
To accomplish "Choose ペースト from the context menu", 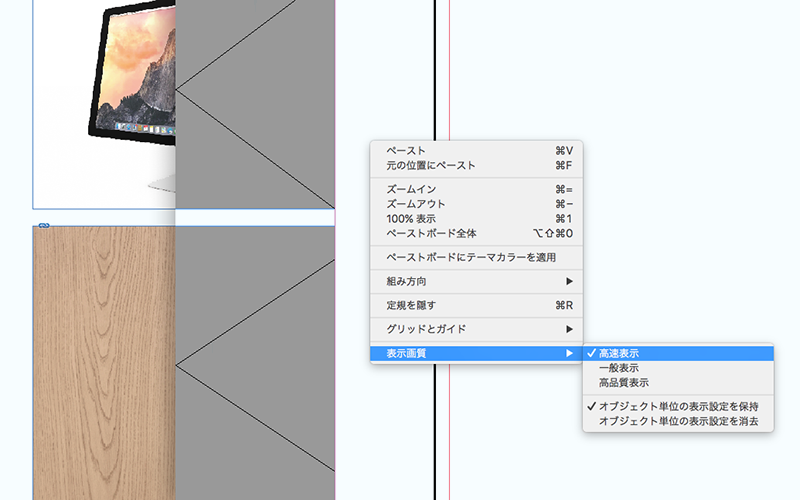I will click(477, 151).
